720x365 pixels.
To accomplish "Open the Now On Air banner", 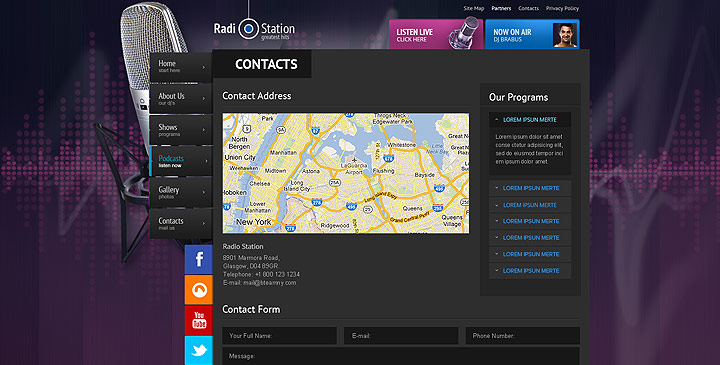I will (532, 34).
